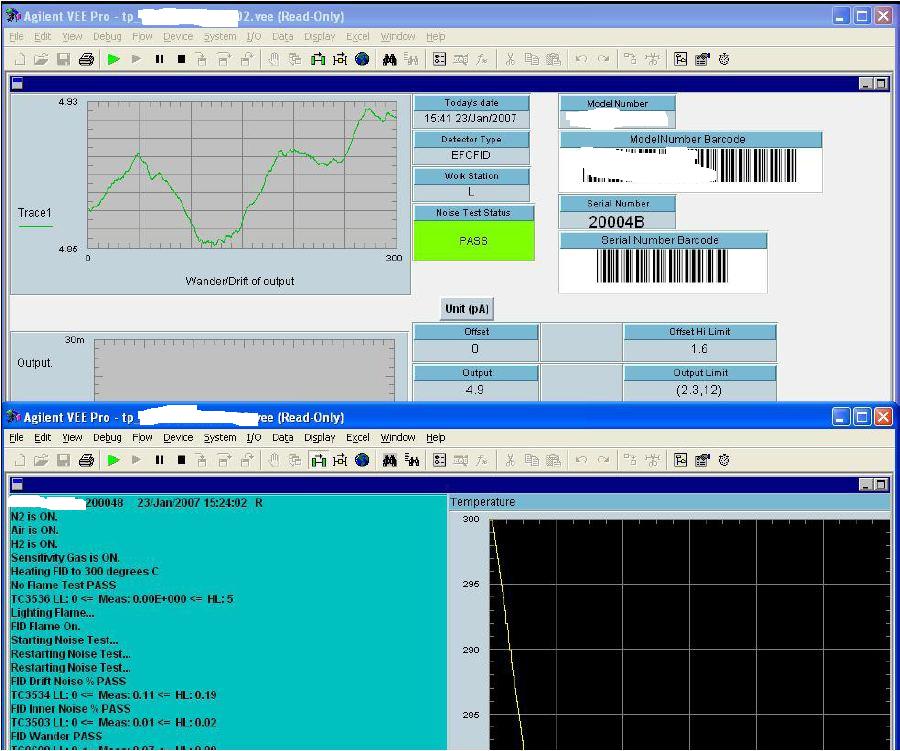Click the Stop icon in the upper window toolbar
900x751 pixels.
point(181,60)
